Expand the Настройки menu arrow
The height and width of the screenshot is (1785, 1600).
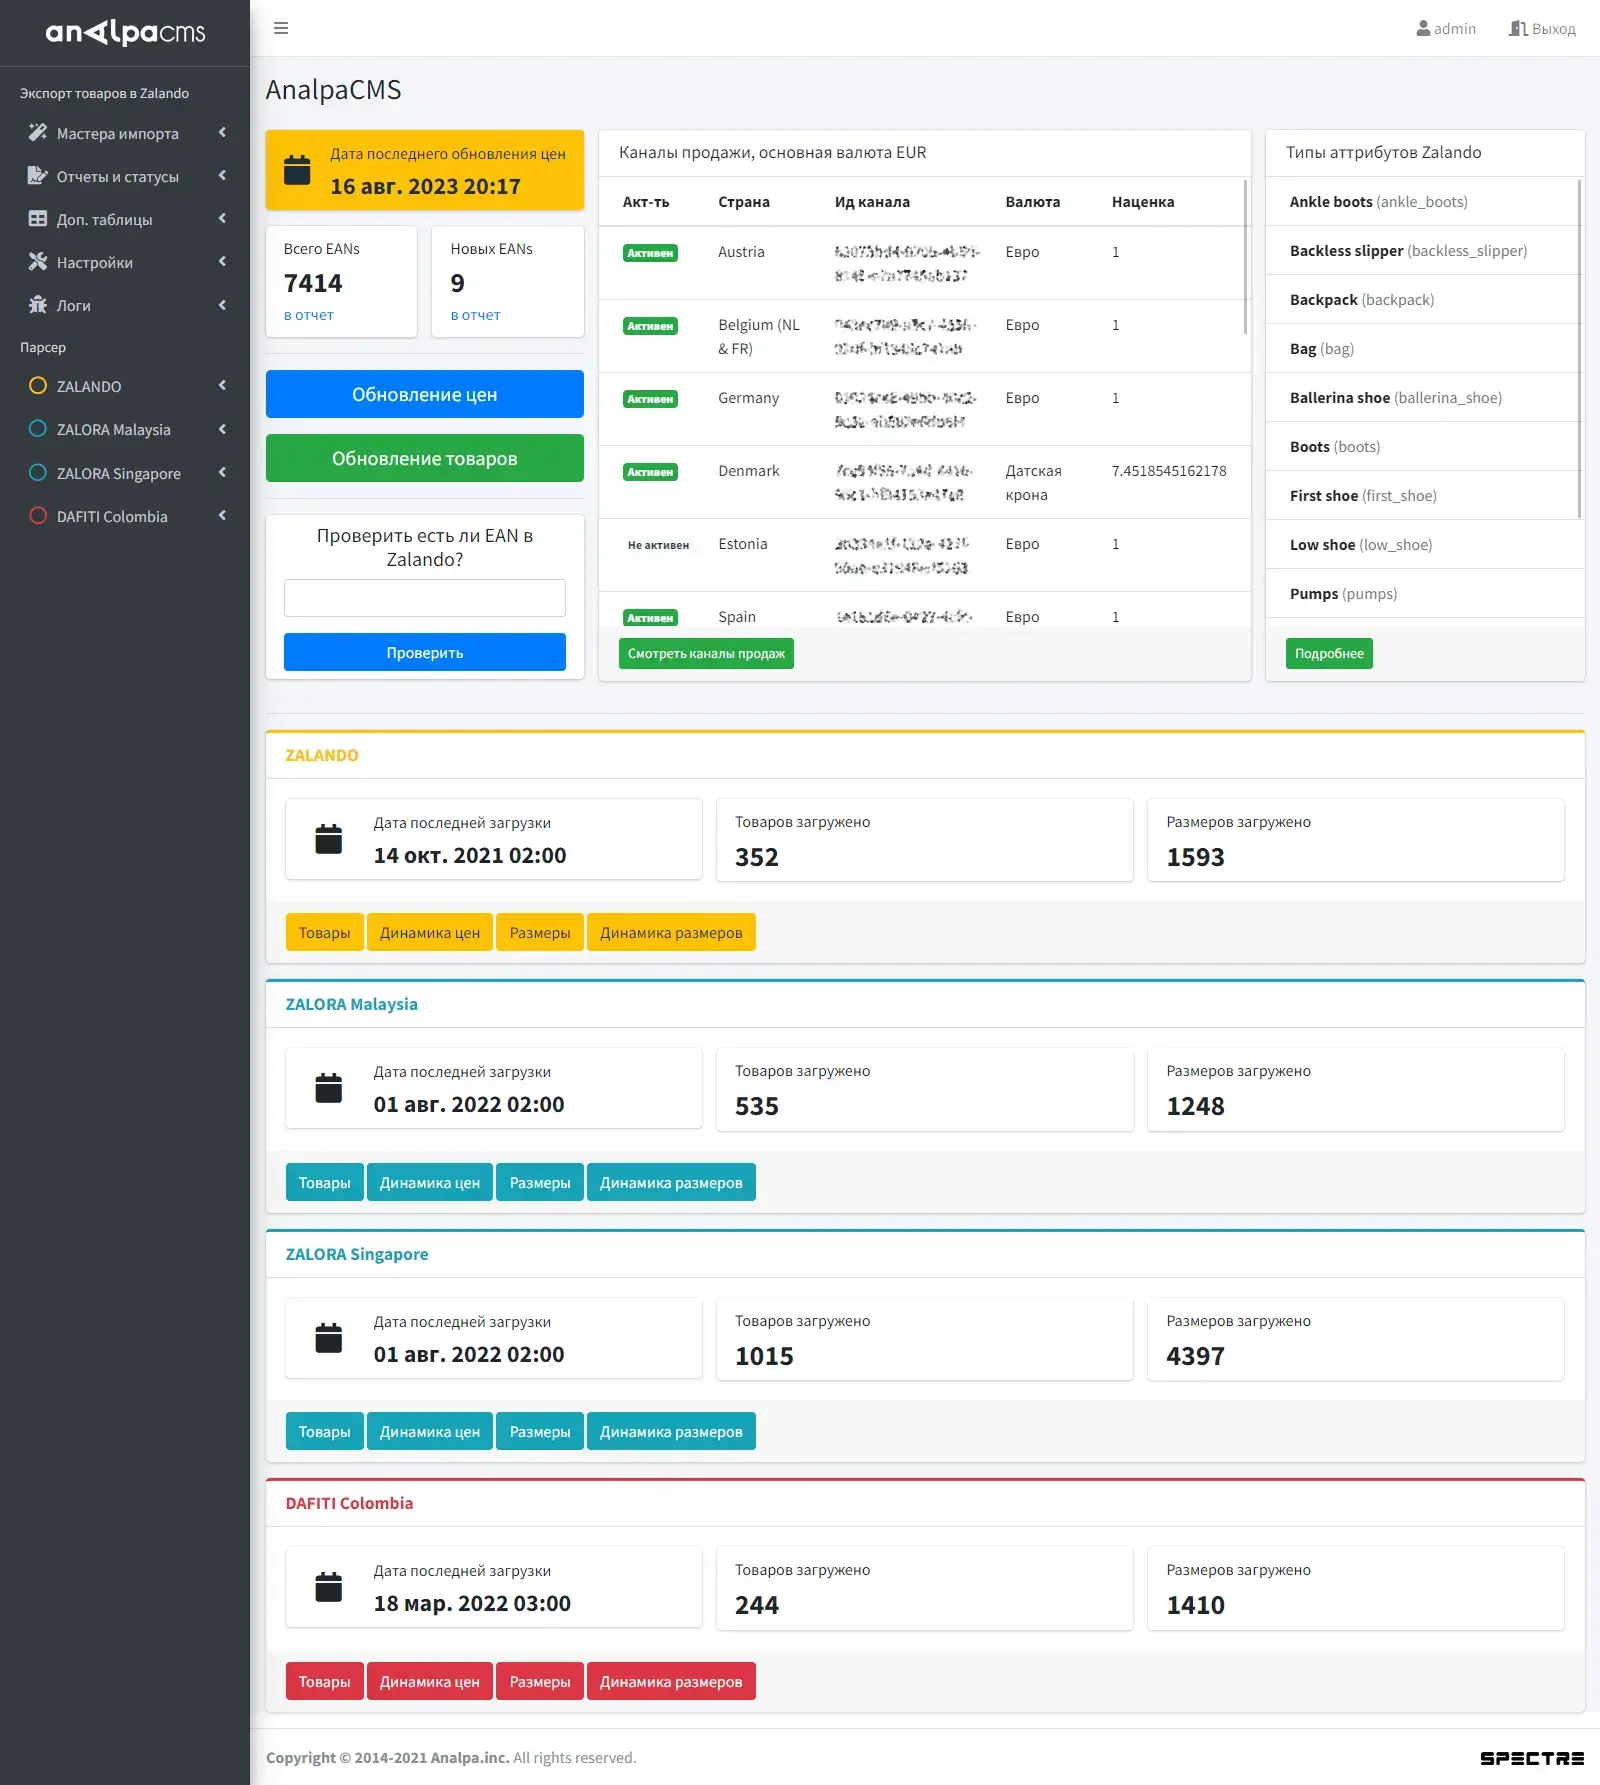[222, 261]
